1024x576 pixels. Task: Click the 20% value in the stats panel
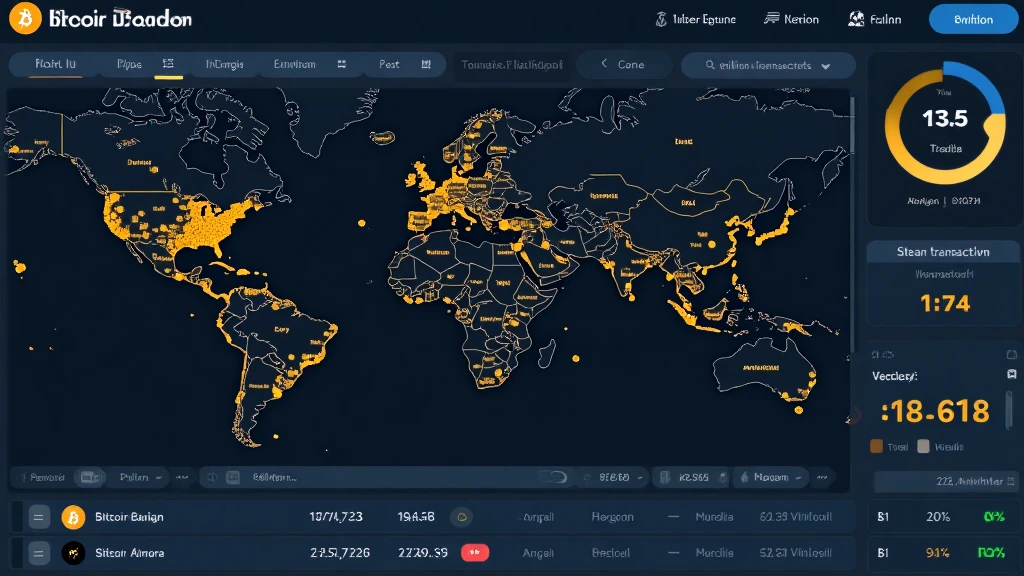pyautogui.click(x=938, y=517)
